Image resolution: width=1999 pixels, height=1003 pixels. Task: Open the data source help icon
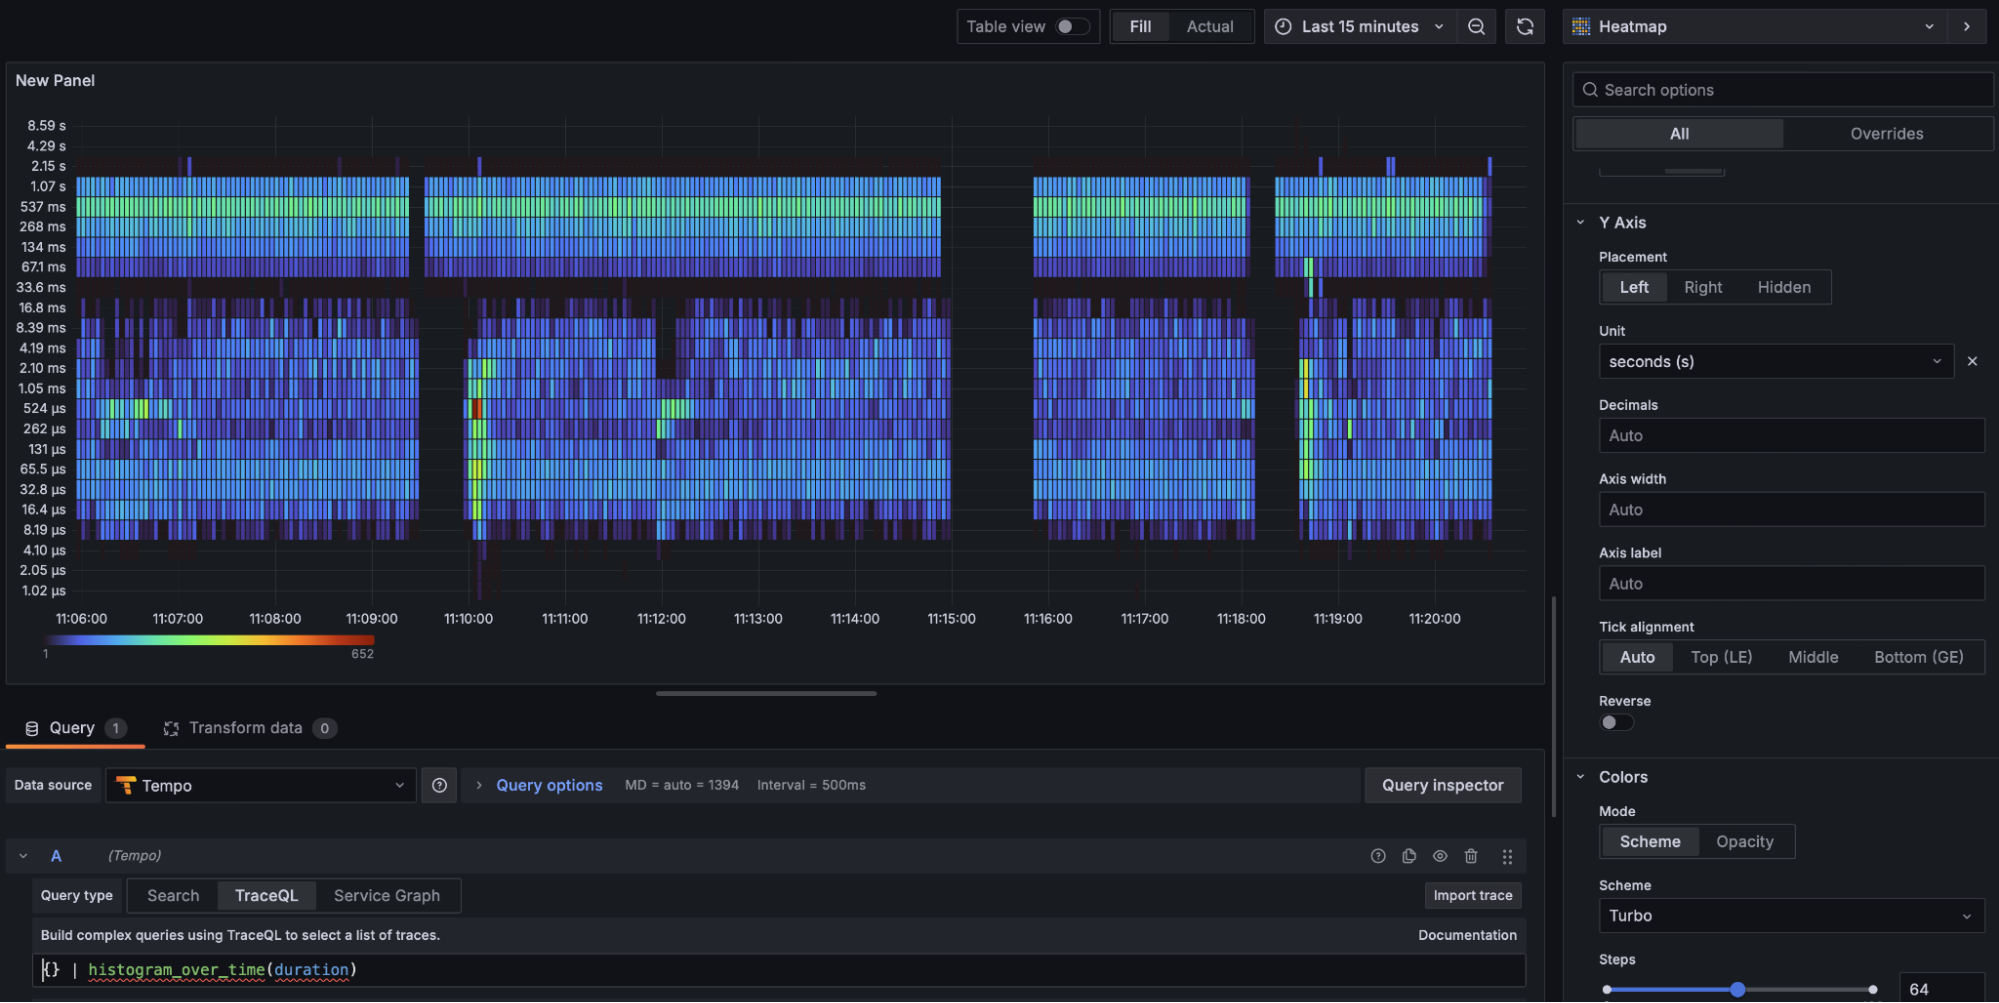coord(439,785)
